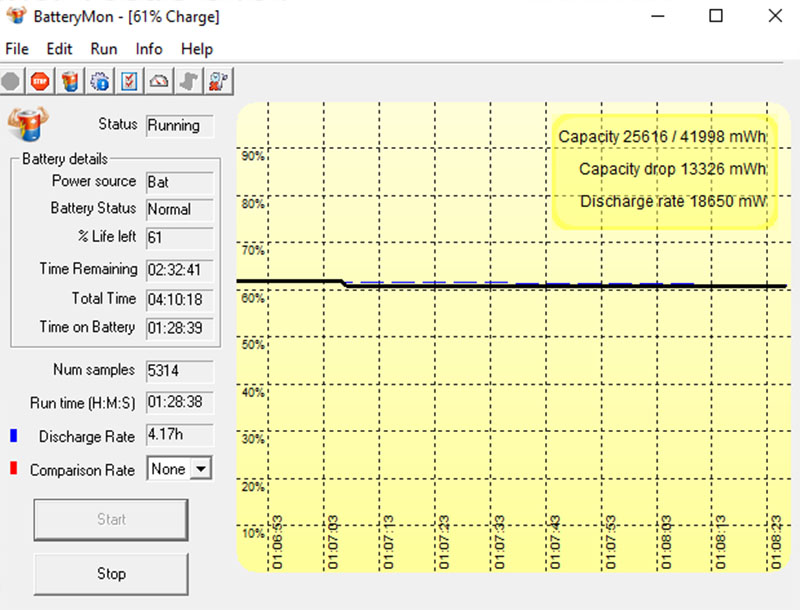Click the speedometer gauge toolbar icon
This screenshot has height=610, width=800.
tap(158, 80)
